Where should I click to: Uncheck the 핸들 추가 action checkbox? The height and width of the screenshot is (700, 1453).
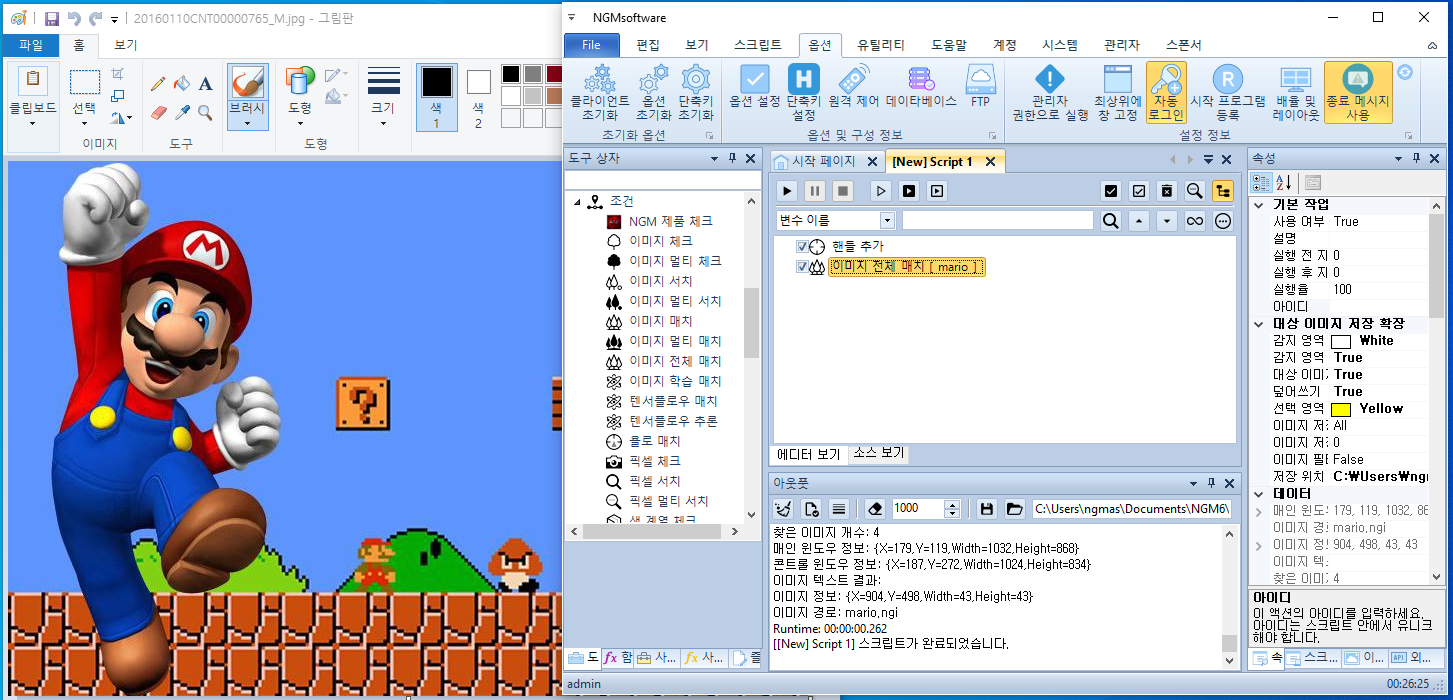[x=802, y=247]
